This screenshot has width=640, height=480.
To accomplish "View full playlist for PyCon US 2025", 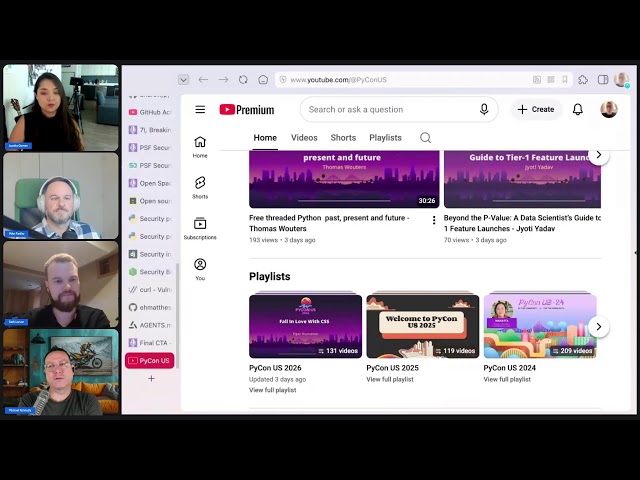I will click(390, 379).
